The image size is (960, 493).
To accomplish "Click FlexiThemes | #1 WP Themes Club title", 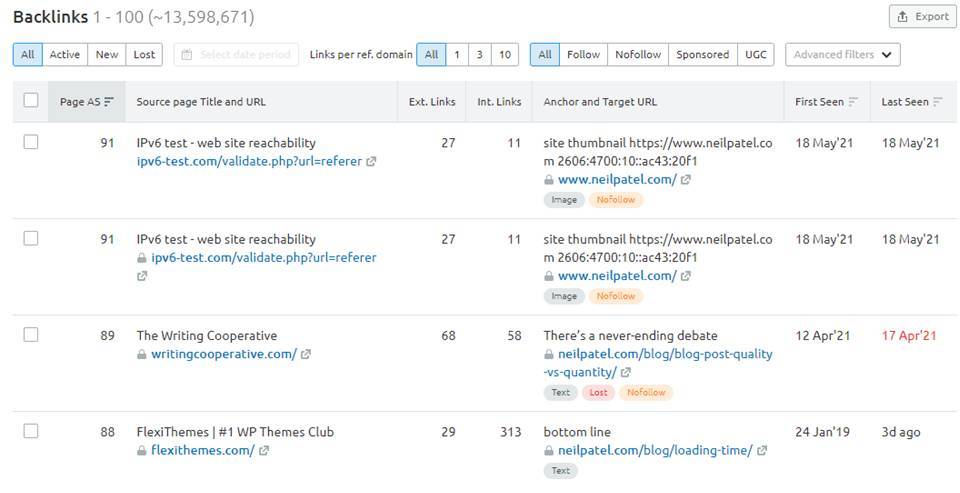I will click(235, 432).
